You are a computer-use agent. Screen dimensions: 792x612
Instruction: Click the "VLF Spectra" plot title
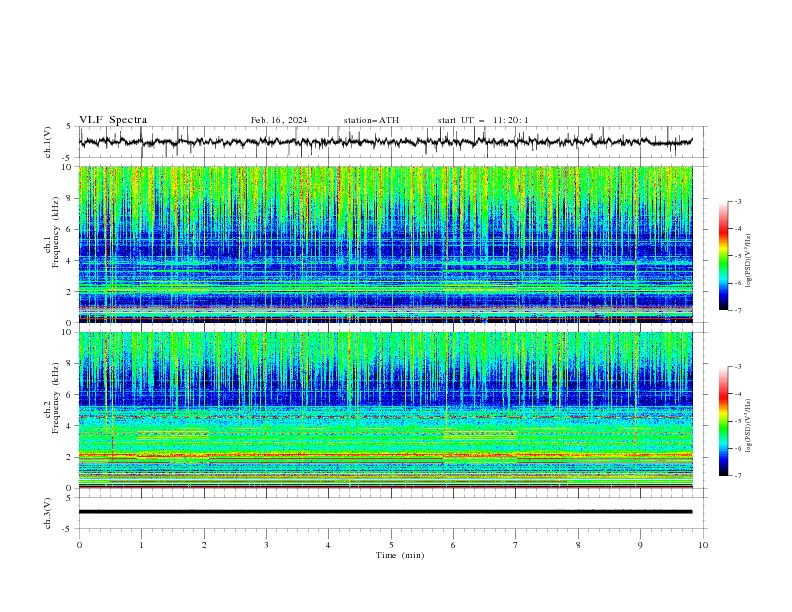pyautogui.click(x=113, y=120)
